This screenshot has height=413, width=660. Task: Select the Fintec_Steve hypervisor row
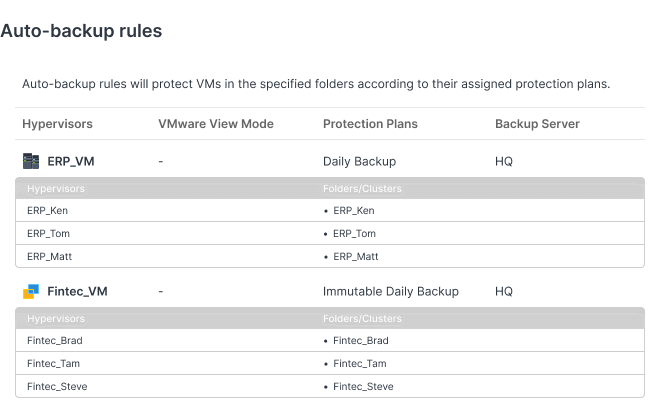[55, 386]
